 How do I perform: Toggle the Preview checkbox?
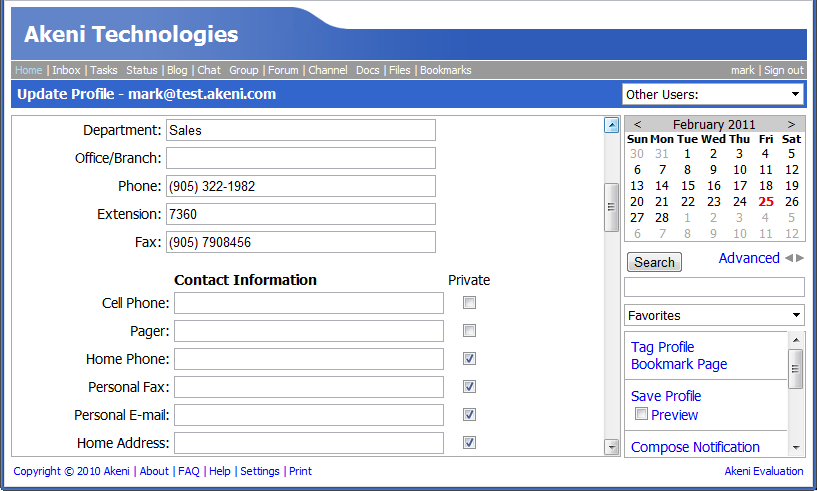click(642, 414)
